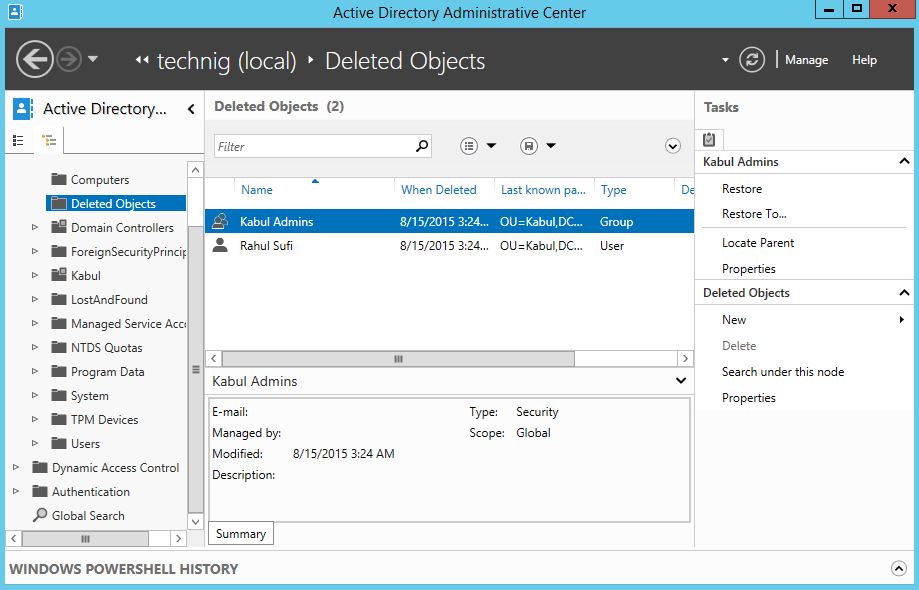
Task: Open the Manage menu
Action: [806, 60]
